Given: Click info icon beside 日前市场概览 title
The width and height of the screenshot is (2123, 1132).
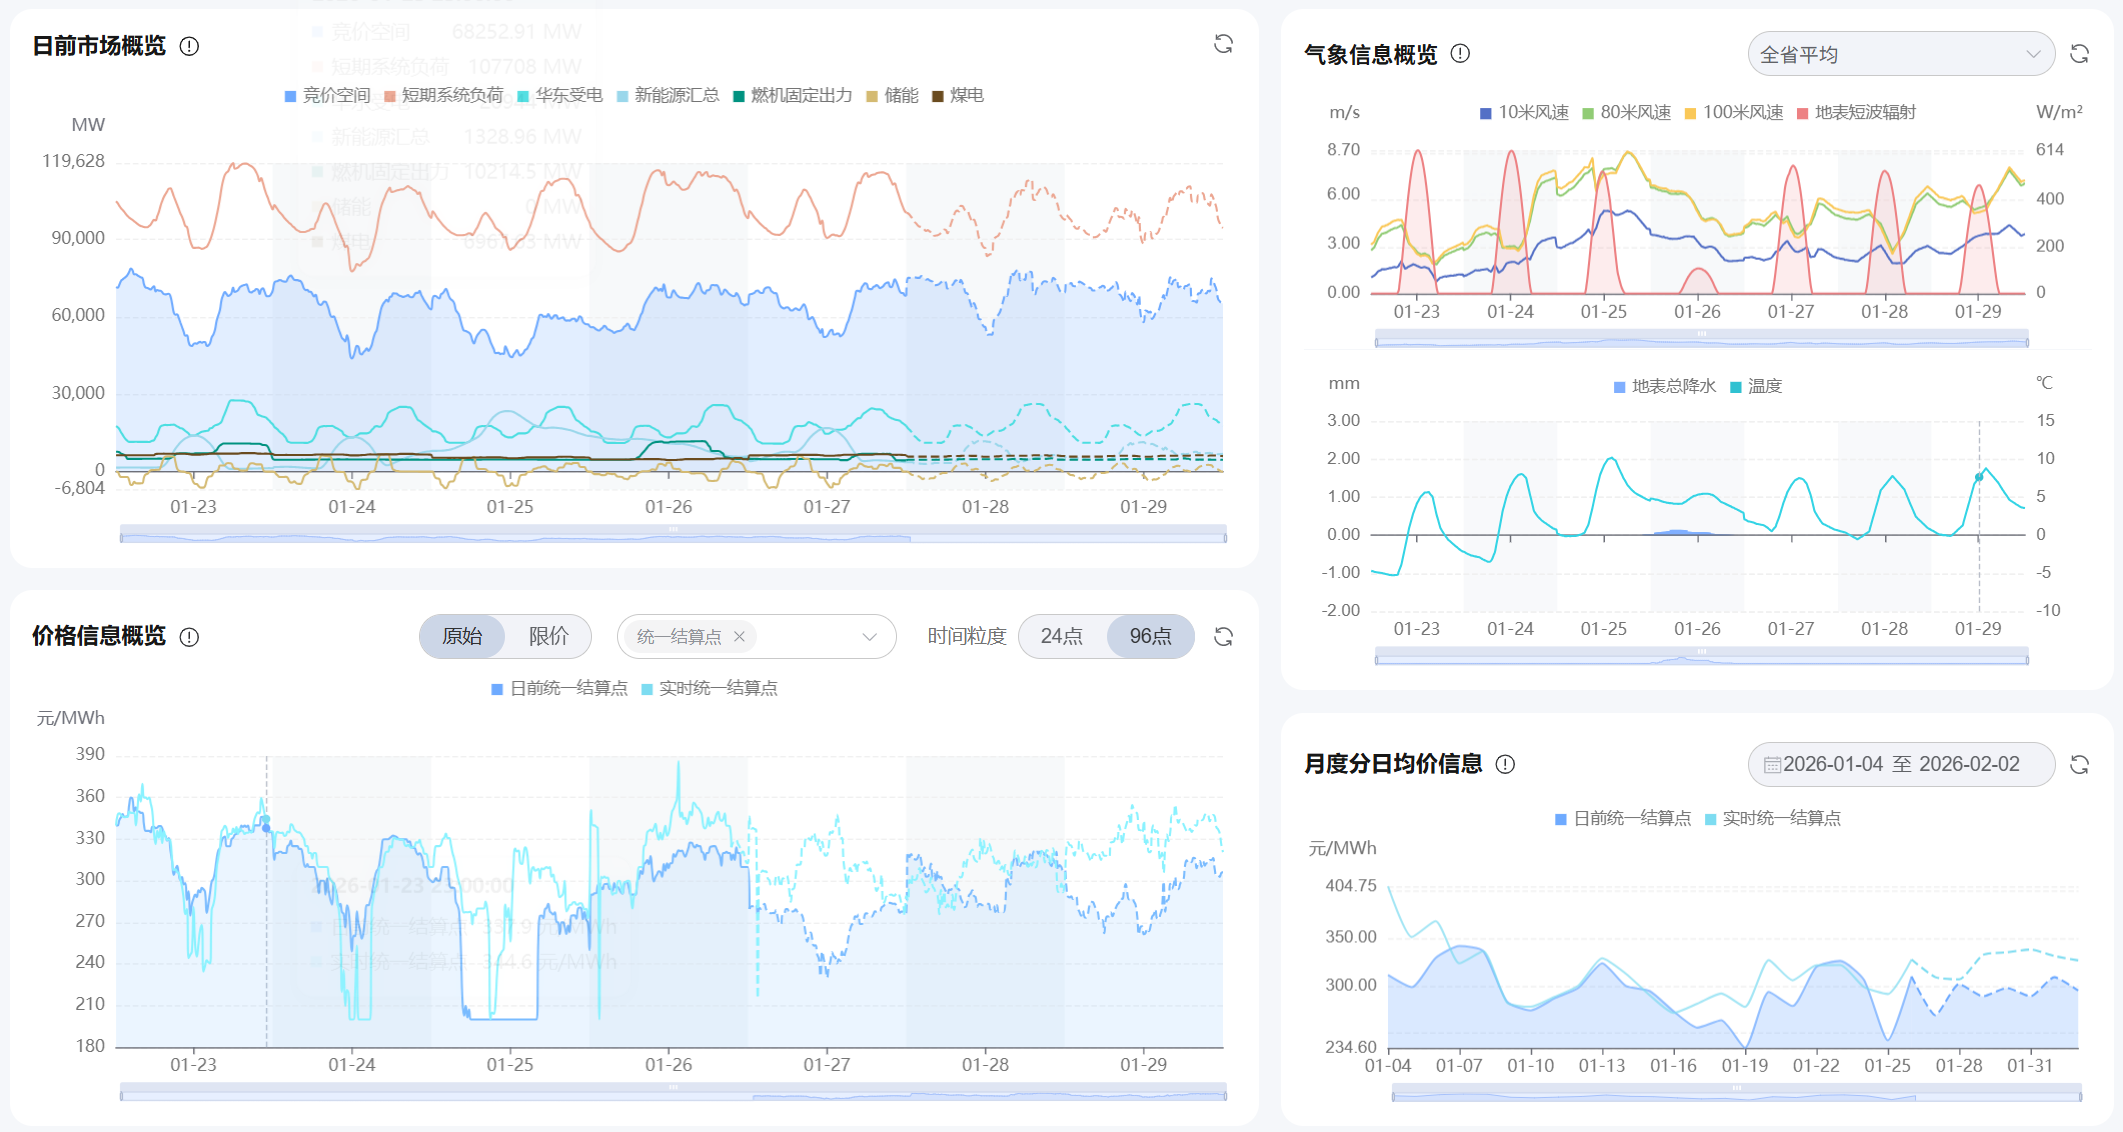Looking at the screenshot, I should [189, 47].
